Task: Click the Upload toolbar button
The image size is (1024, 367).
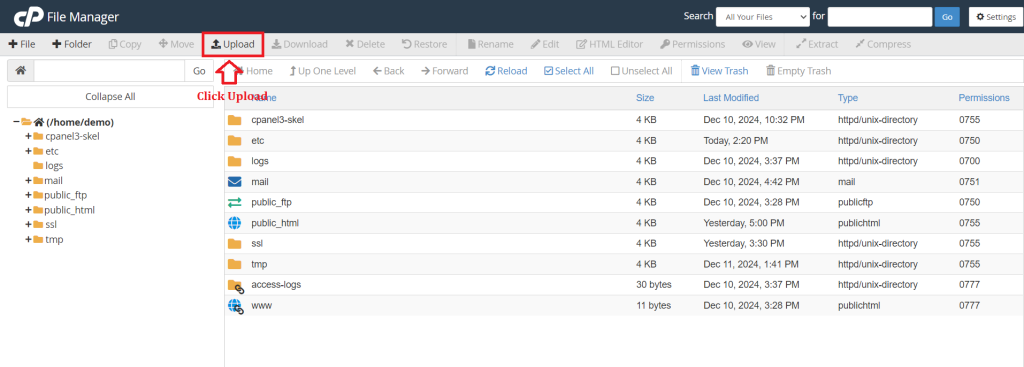Action: point(232,44)
